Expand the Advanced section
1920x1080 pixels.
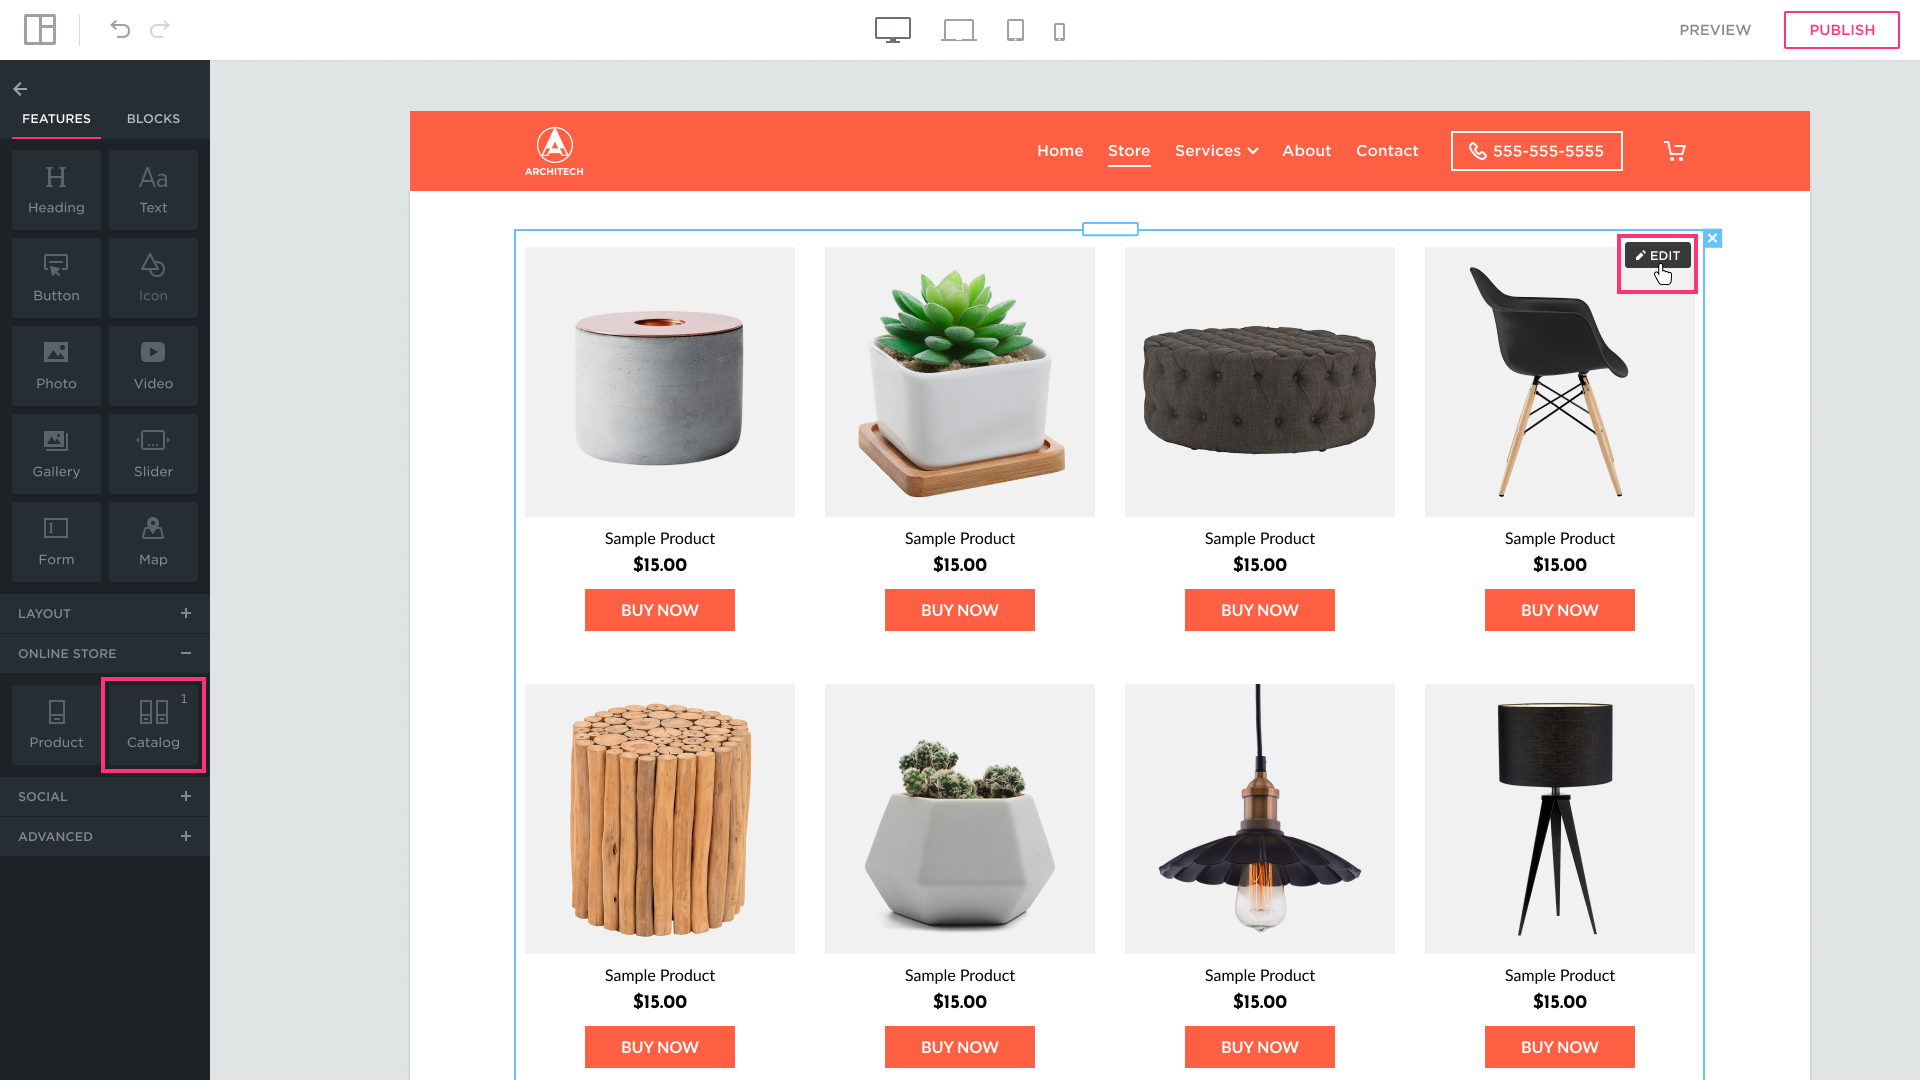click(x=105, y=836)
